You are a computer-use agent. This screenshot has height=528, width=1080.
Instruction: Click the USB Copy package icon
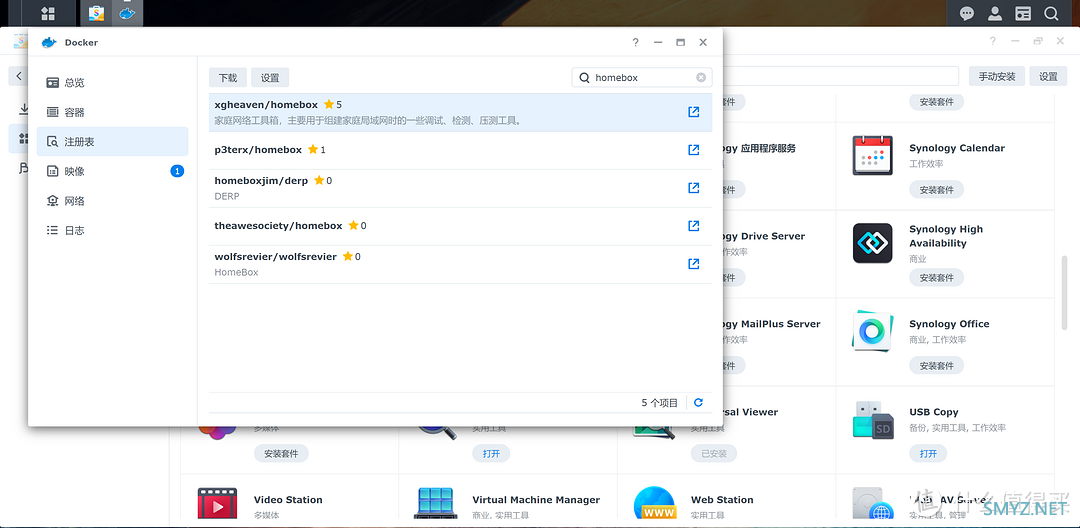pos(873,419)
